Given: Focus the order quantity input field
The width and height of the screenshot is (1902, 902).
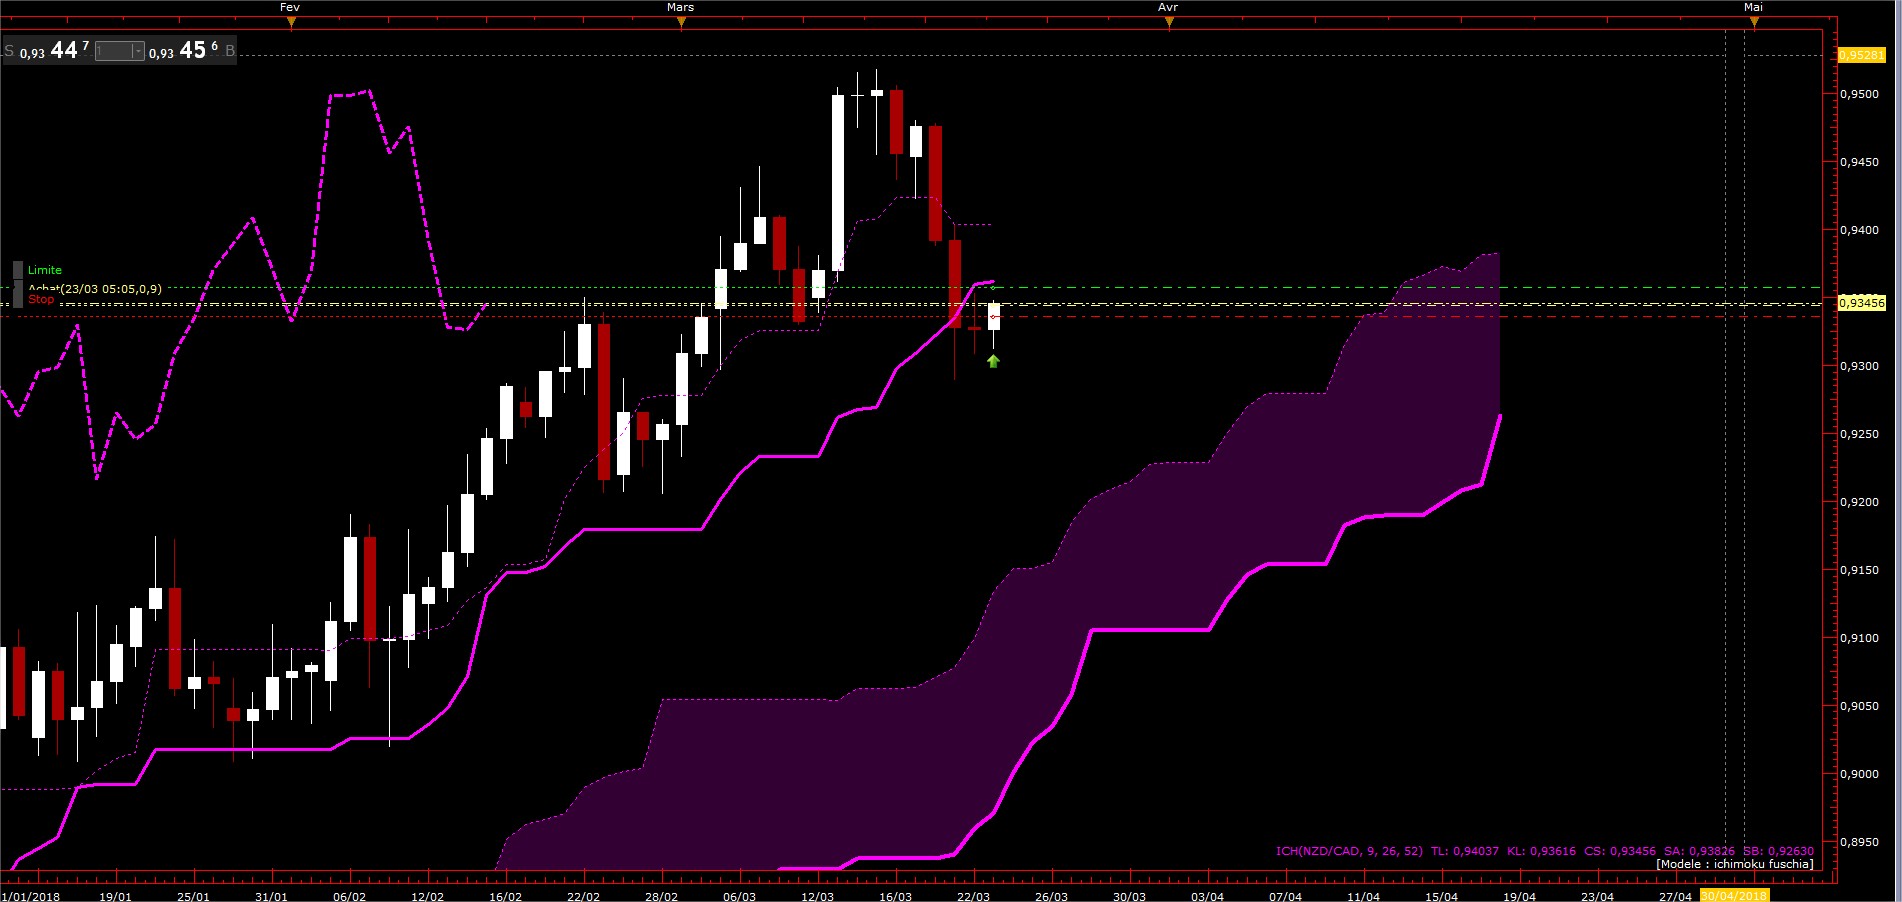Looking at the screenshot, I should [113, 51].
